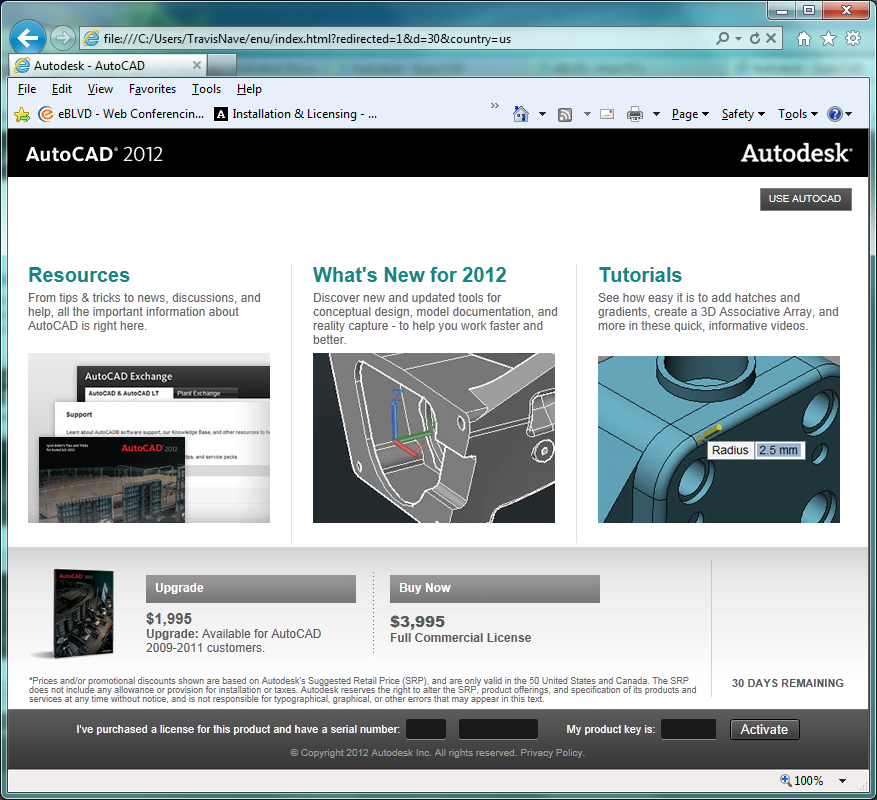
Task: Click the USE AUTOCAD button
Action: [805, 199]
